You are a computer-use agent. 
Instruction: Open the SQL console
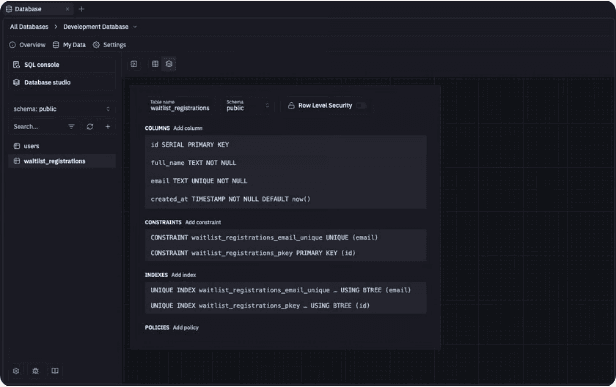click(62, 65)
